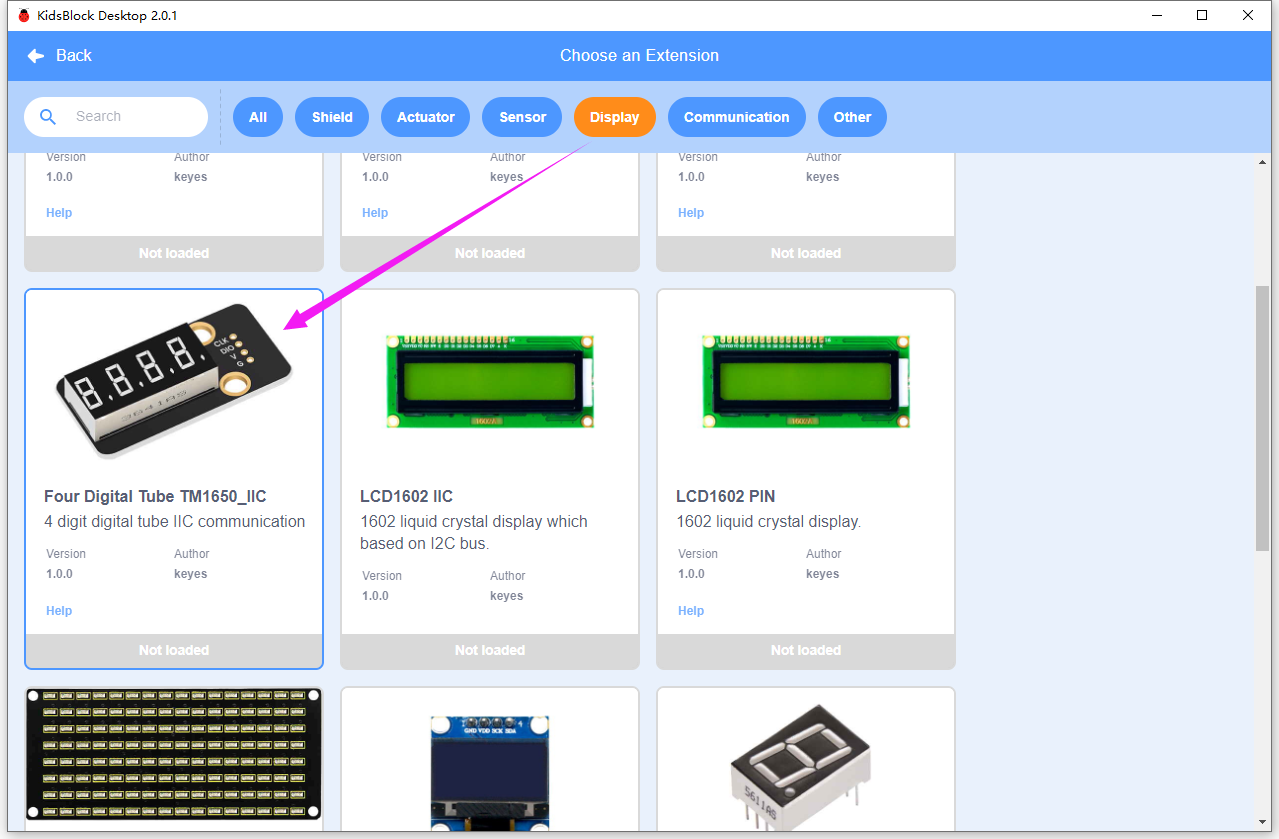The width and height of the screenshot is (1279, 839).
Task: Filter extensions by Communication
Action: [737, 117]
